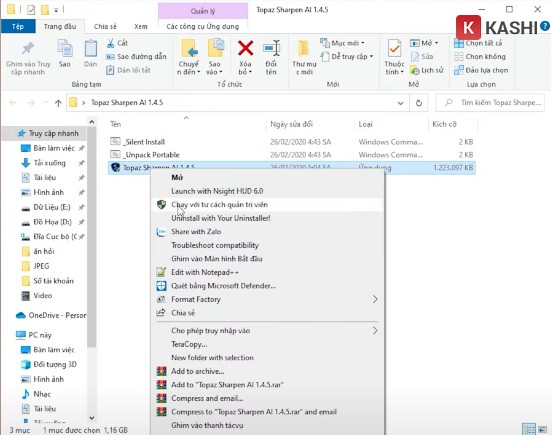Image resolution: width=552 pixels, height=435 pixels.
Task: Open the Các công cụ Ứng dụng tab
Action: 202,26
